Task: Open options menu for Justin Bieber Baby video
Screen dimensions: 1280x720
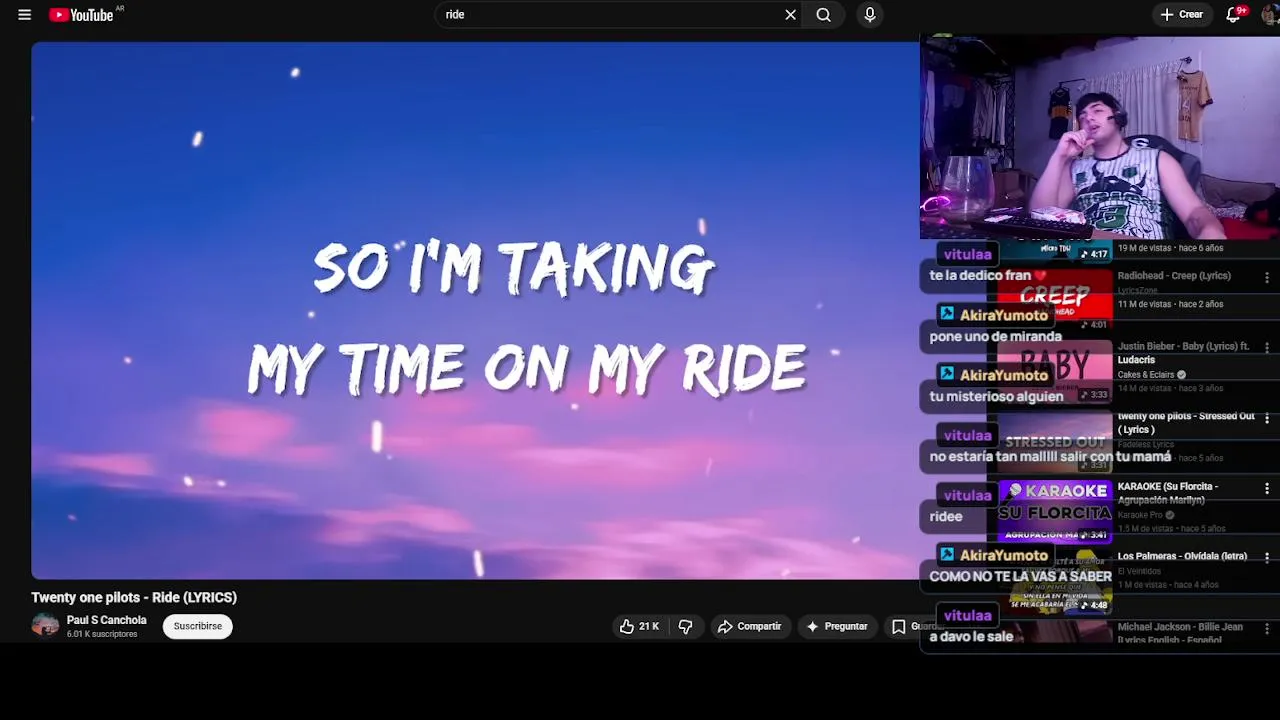Action: tap(1267, 347)
